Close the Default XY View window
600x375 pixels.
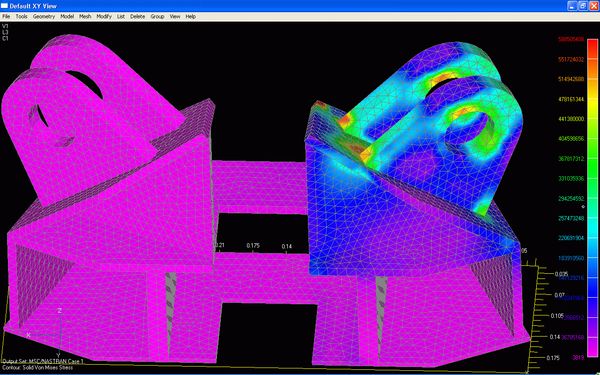(594, 6)
